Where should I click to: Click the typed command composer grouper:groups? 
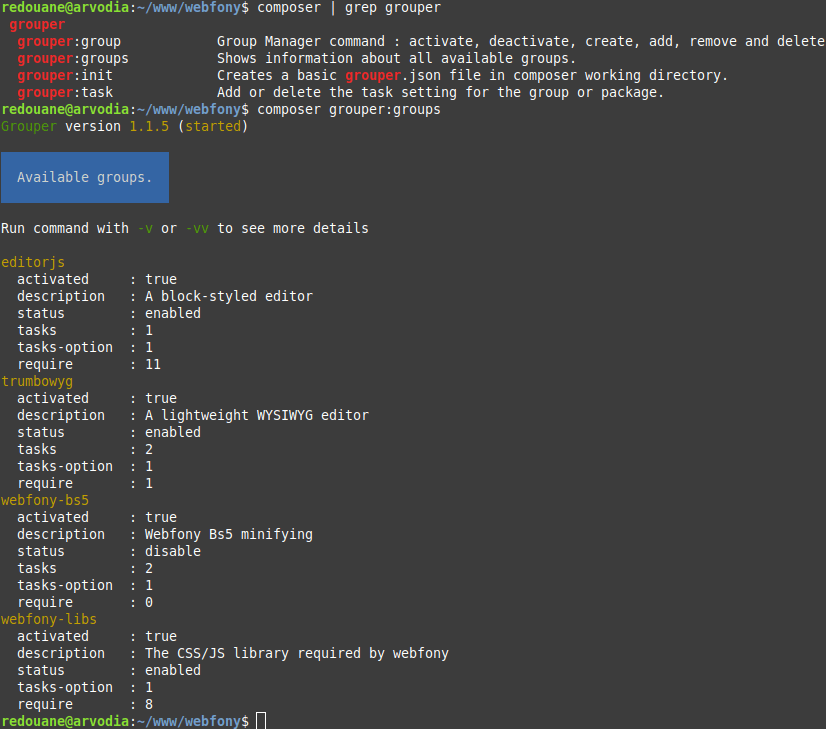click(349, 109)
